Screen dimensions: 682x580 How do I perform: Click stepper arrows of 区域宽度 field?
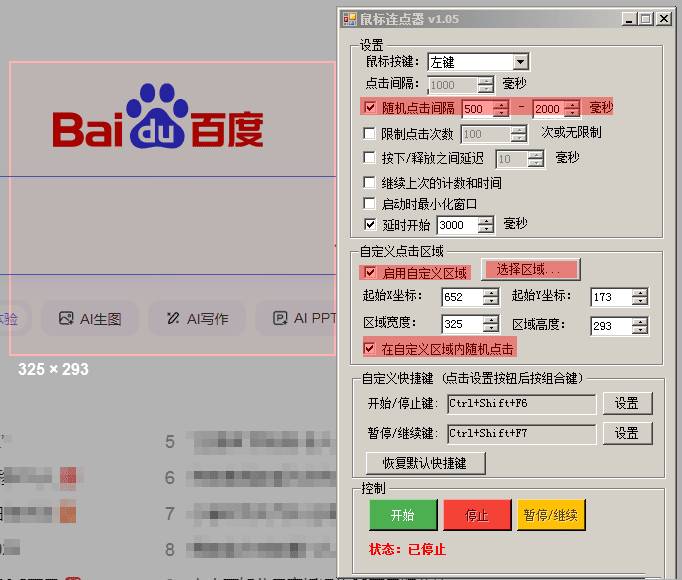pyautogui.click(x=491, y=324)
